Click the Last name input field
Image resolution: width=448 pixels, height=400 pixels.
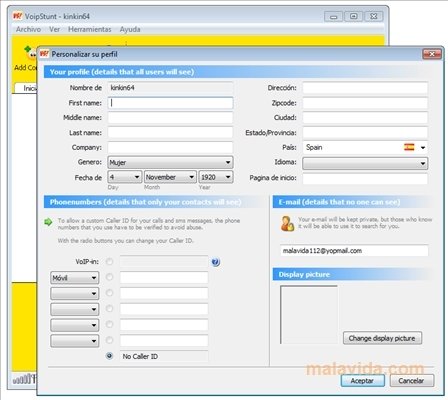tap(170, 133)
